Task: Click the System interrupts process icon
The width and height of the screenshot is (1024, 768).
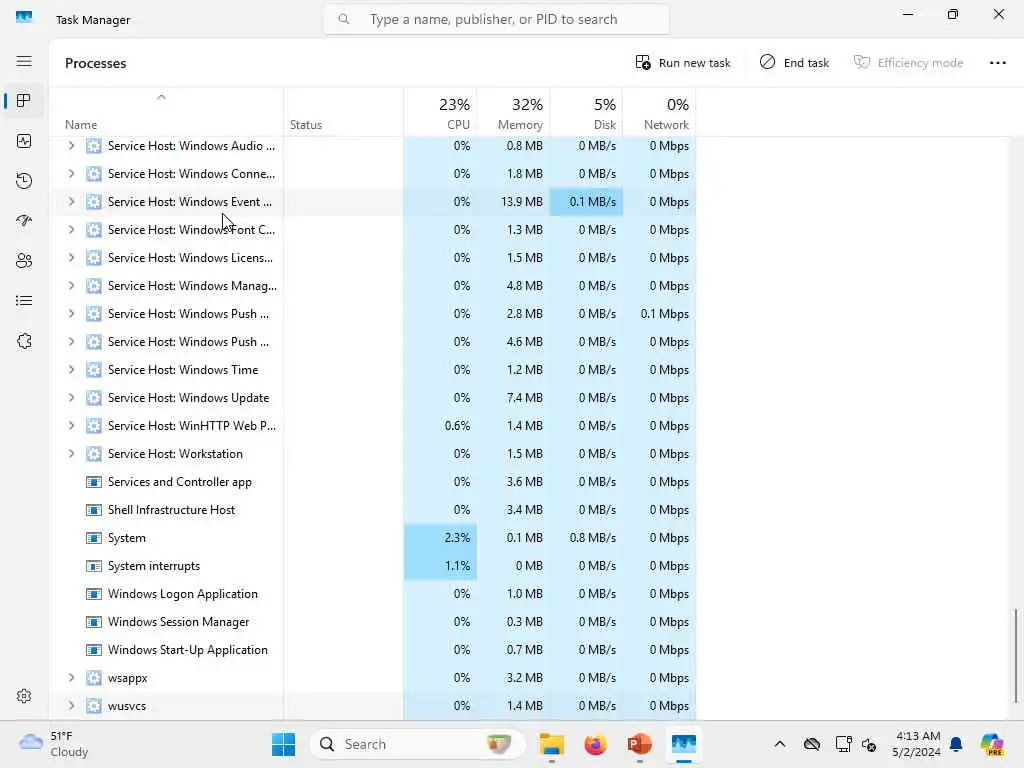Action: [94, 566]
